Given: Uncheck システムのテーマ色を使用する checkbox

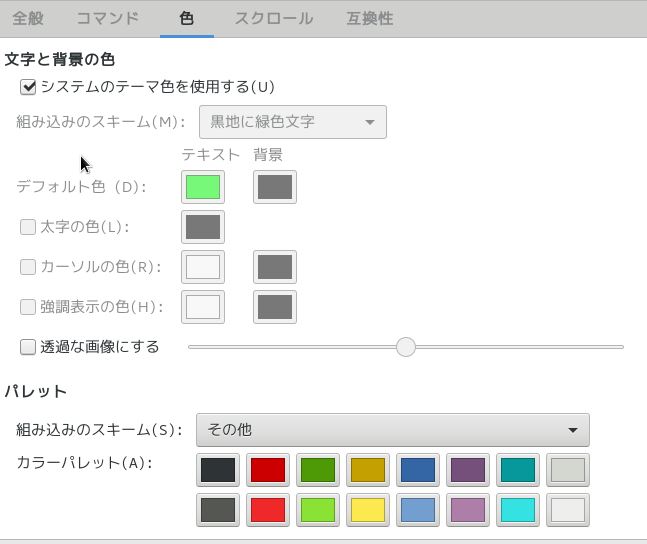Looking at the screenshot, I should click(28, 87).
